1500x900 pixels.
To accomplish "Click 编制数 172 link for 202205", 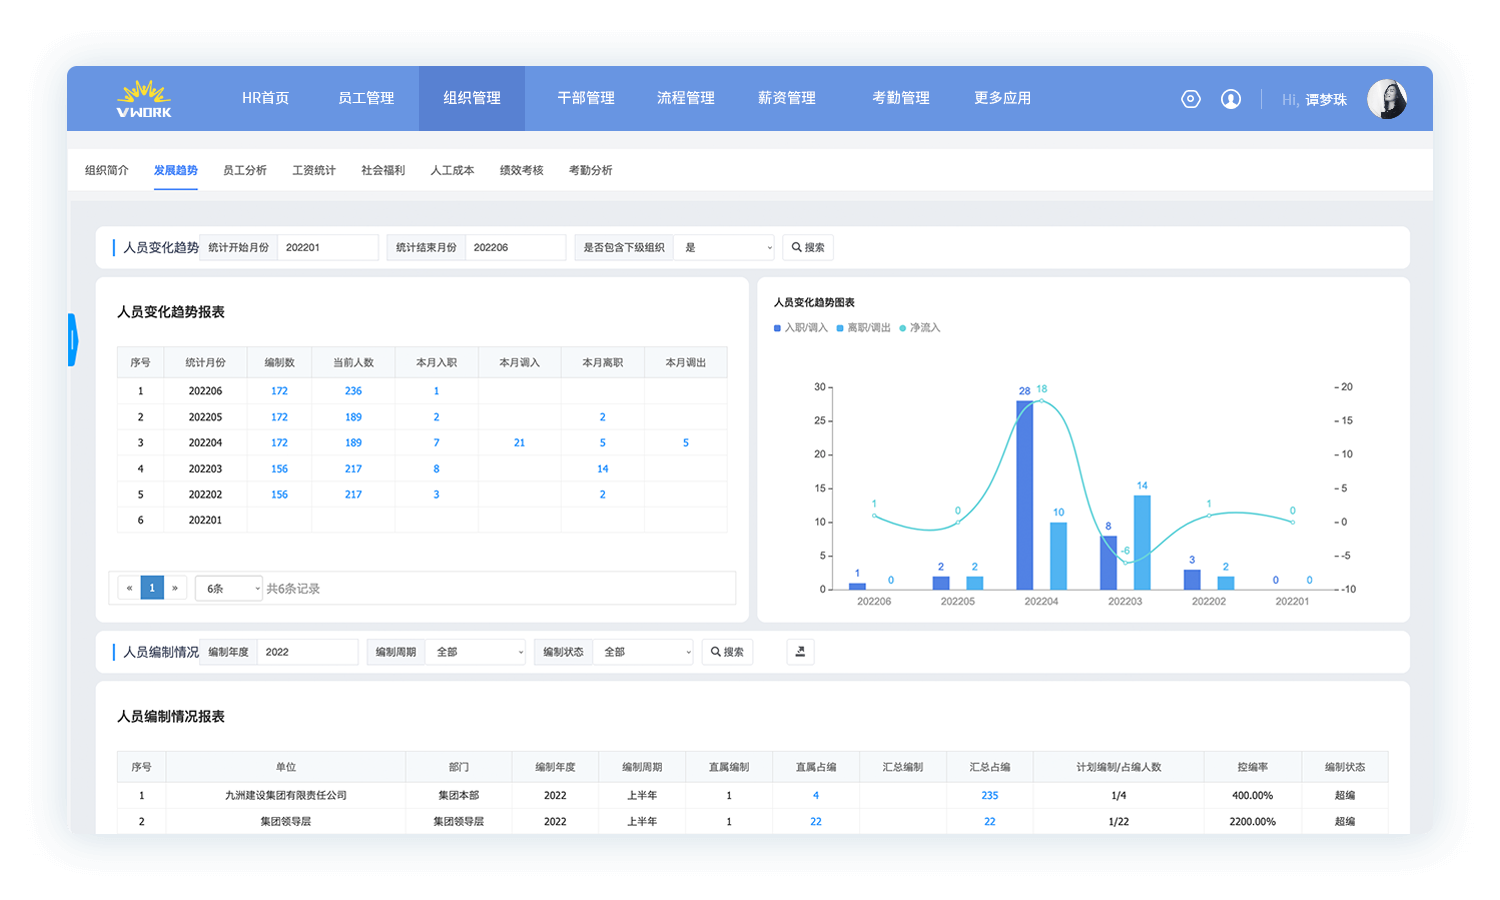I will click(279, 417).
